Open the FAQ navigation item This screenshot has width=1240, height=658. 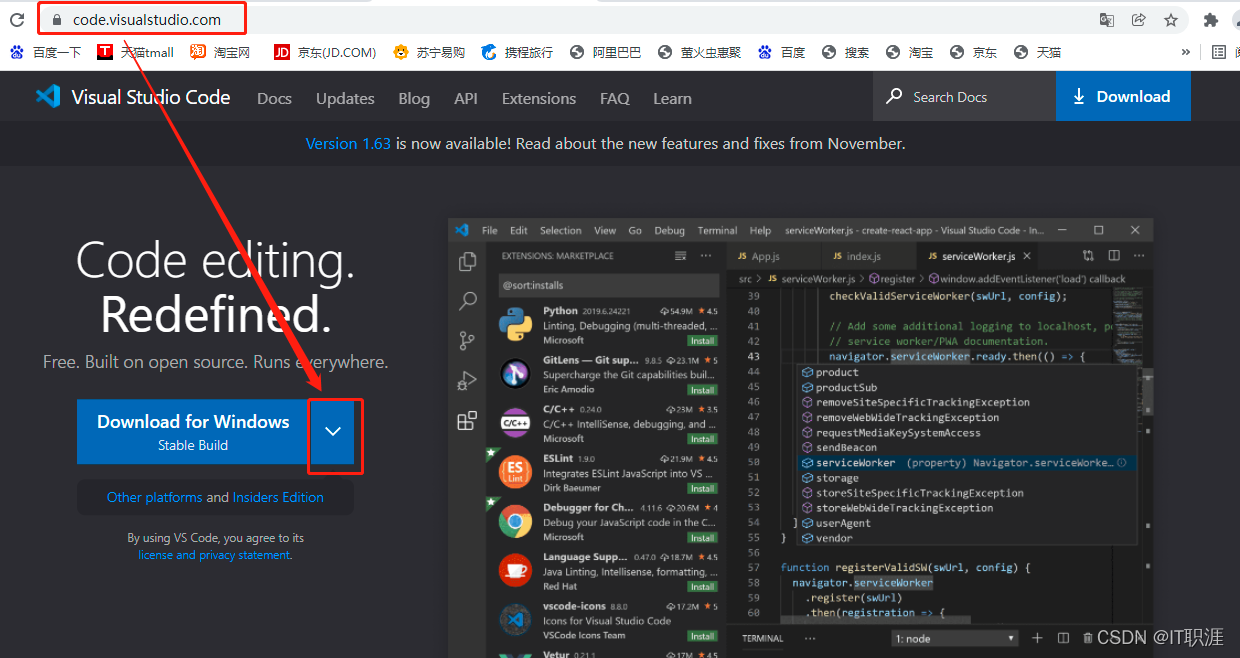pyautogui.click(x=615, y=98)
